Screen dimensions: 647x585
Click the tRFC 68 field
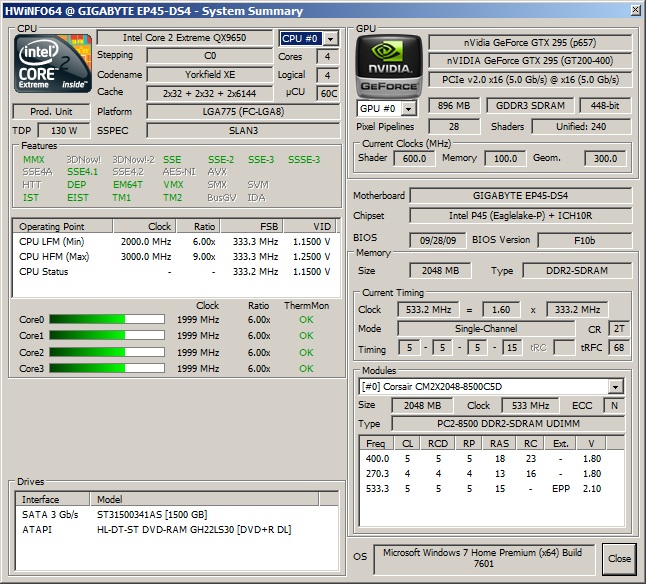point(619,348)
